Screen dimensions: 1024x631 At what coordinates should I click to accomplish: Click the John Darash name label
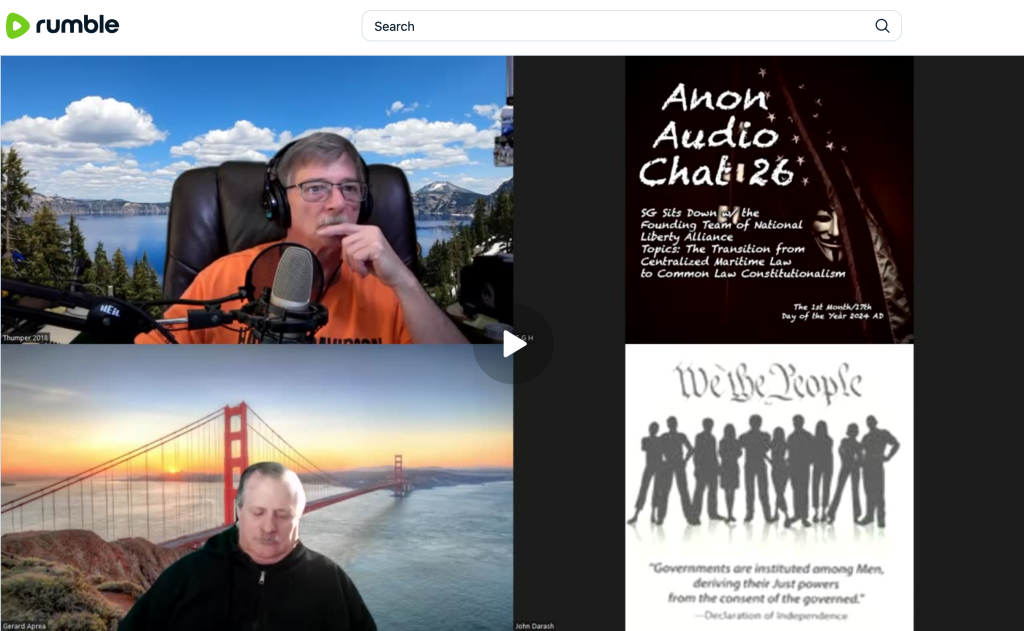534,626
